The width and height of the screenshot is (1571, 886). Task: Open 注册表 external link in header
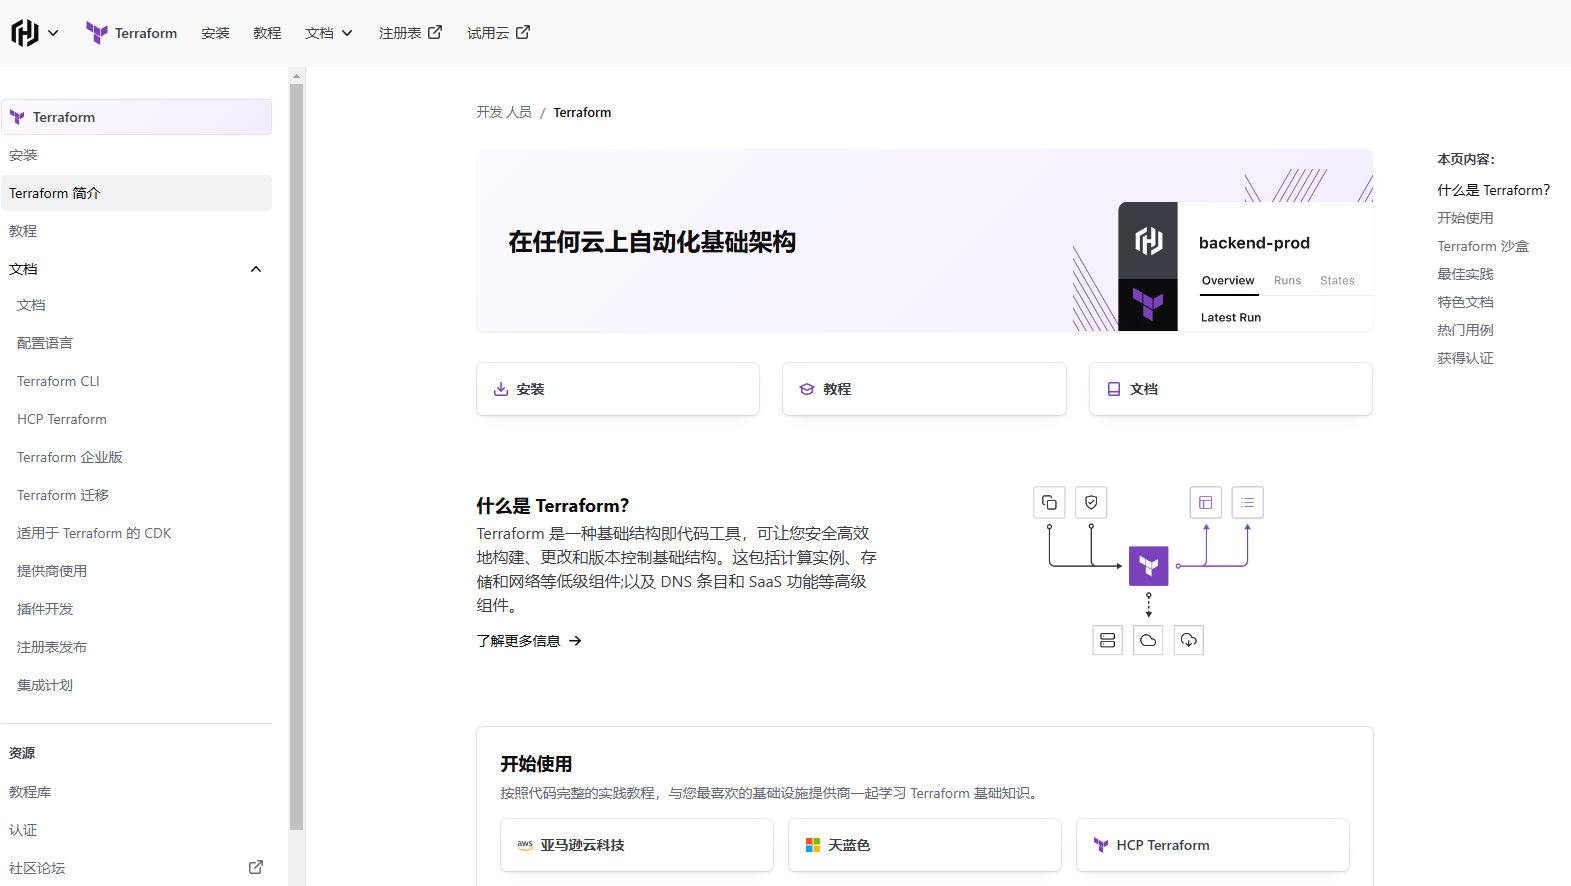click(x=410, y=33)
